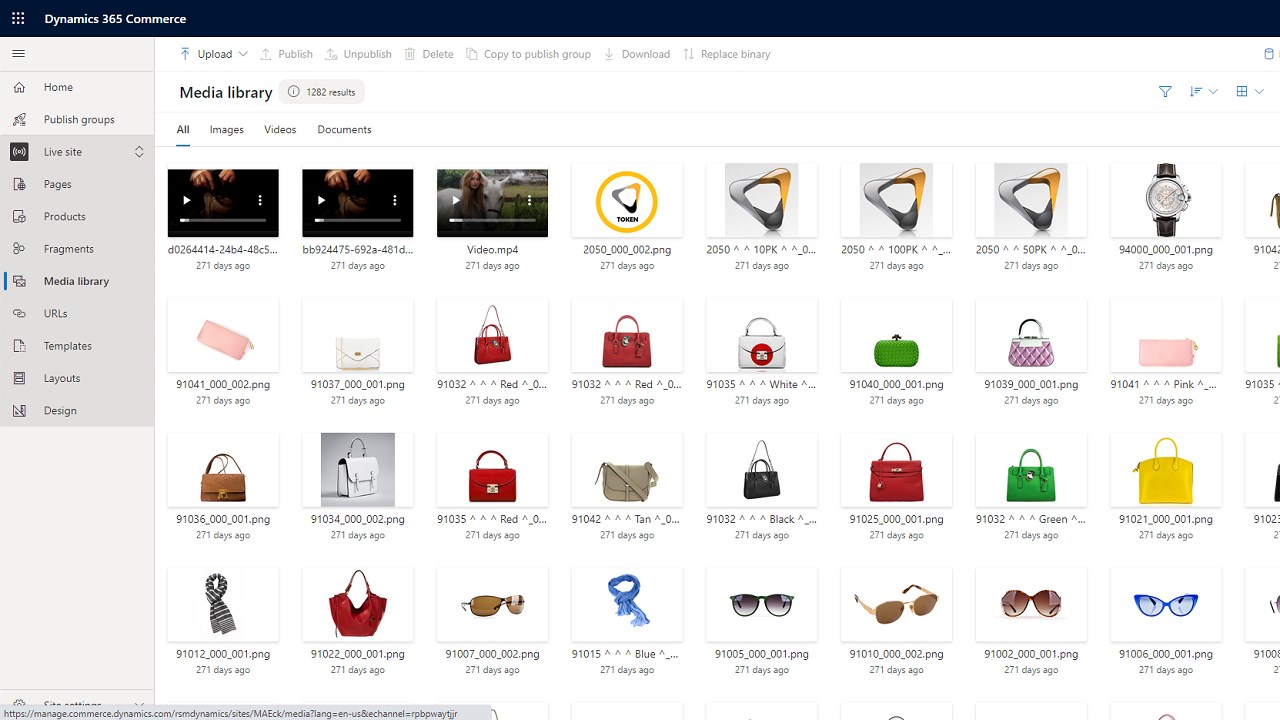Seek on the bb924475-692a video progress bar

click(357, 219)
